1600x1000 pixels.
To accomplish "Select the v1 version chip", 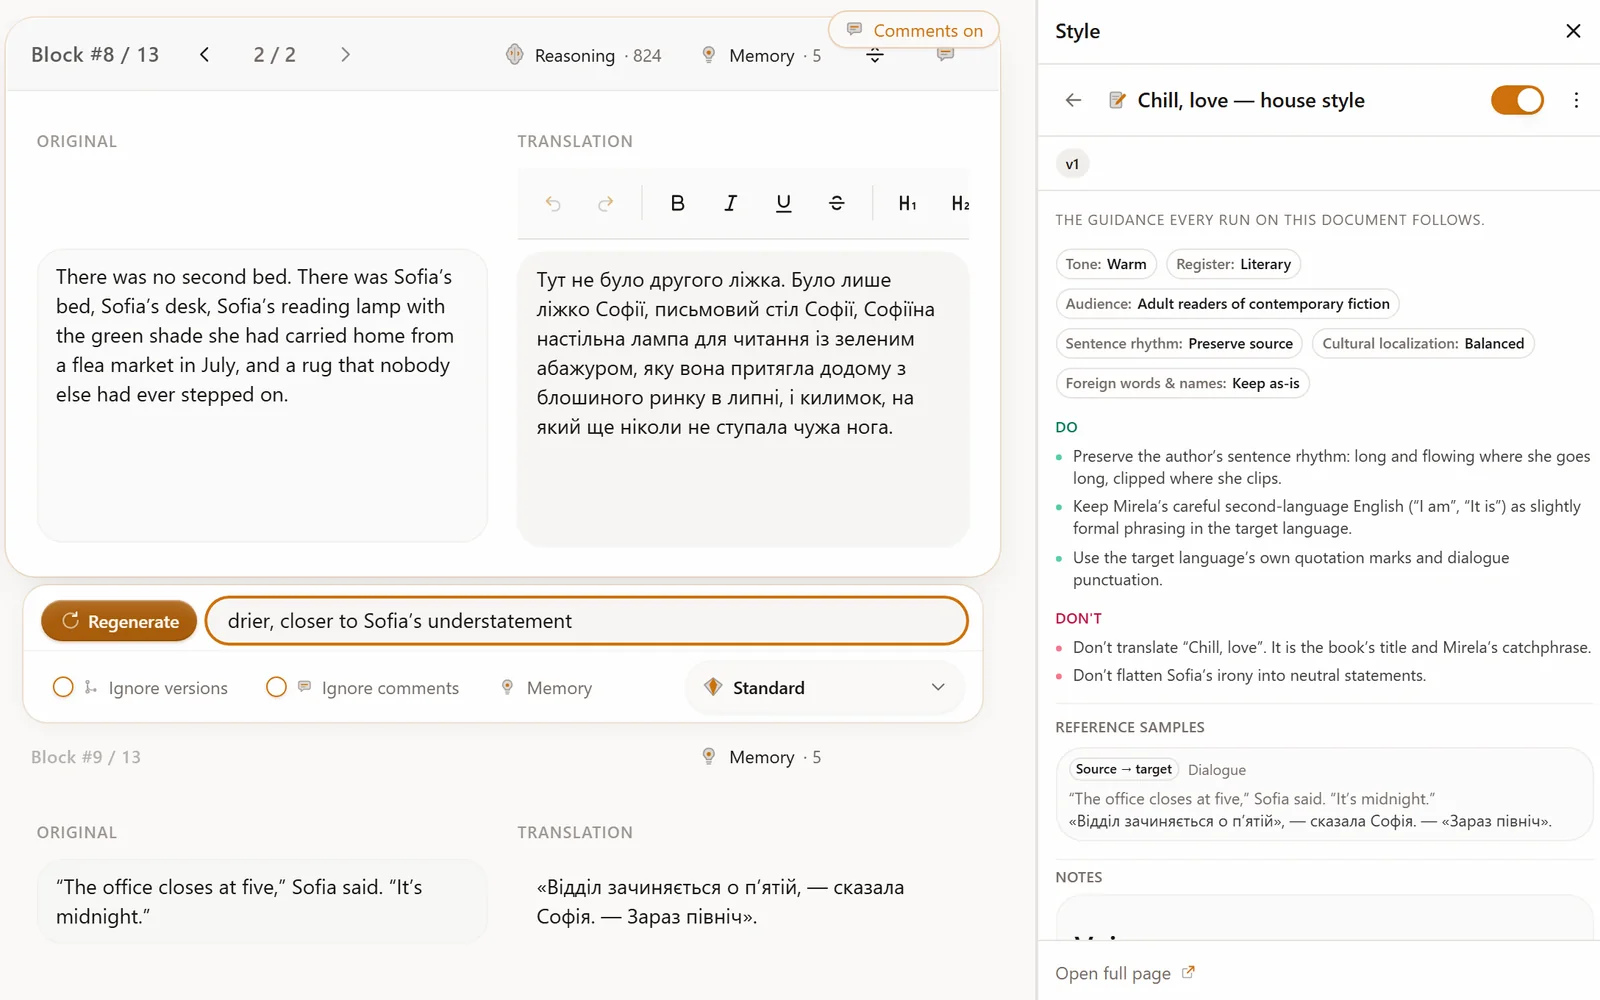I will [1072, 164].
